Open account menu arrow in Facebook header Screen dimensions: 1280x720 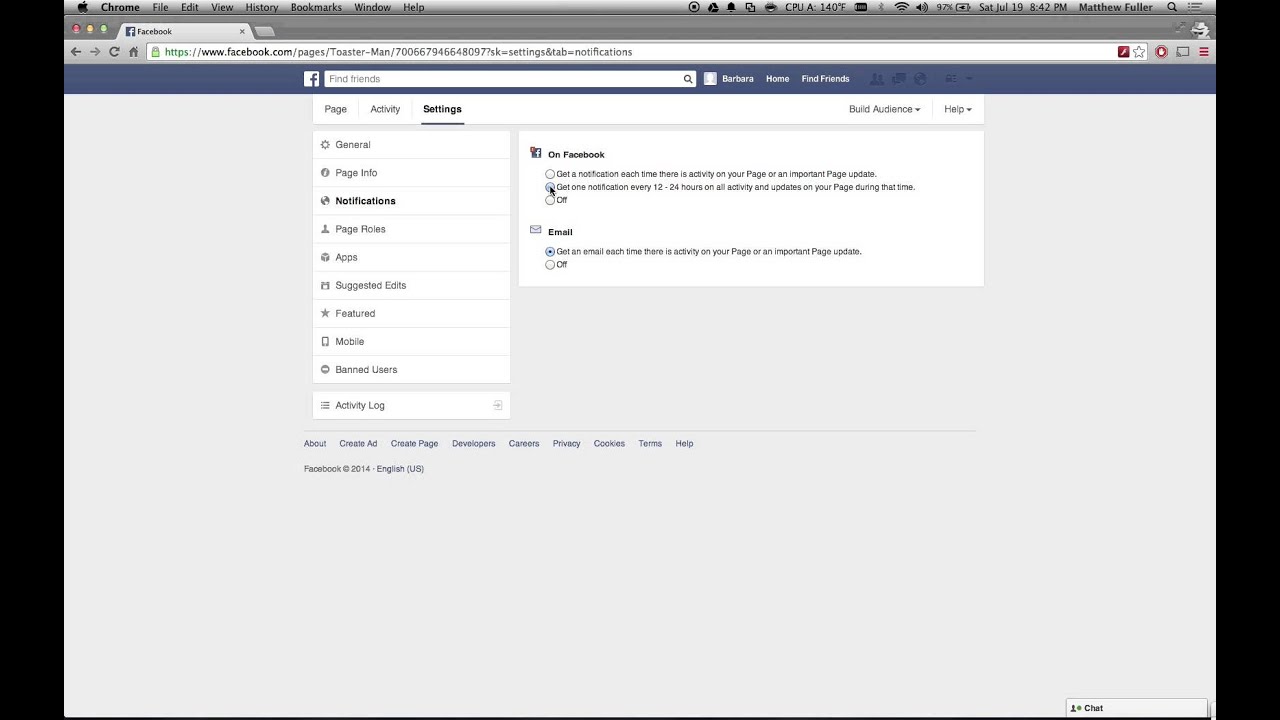969,79
